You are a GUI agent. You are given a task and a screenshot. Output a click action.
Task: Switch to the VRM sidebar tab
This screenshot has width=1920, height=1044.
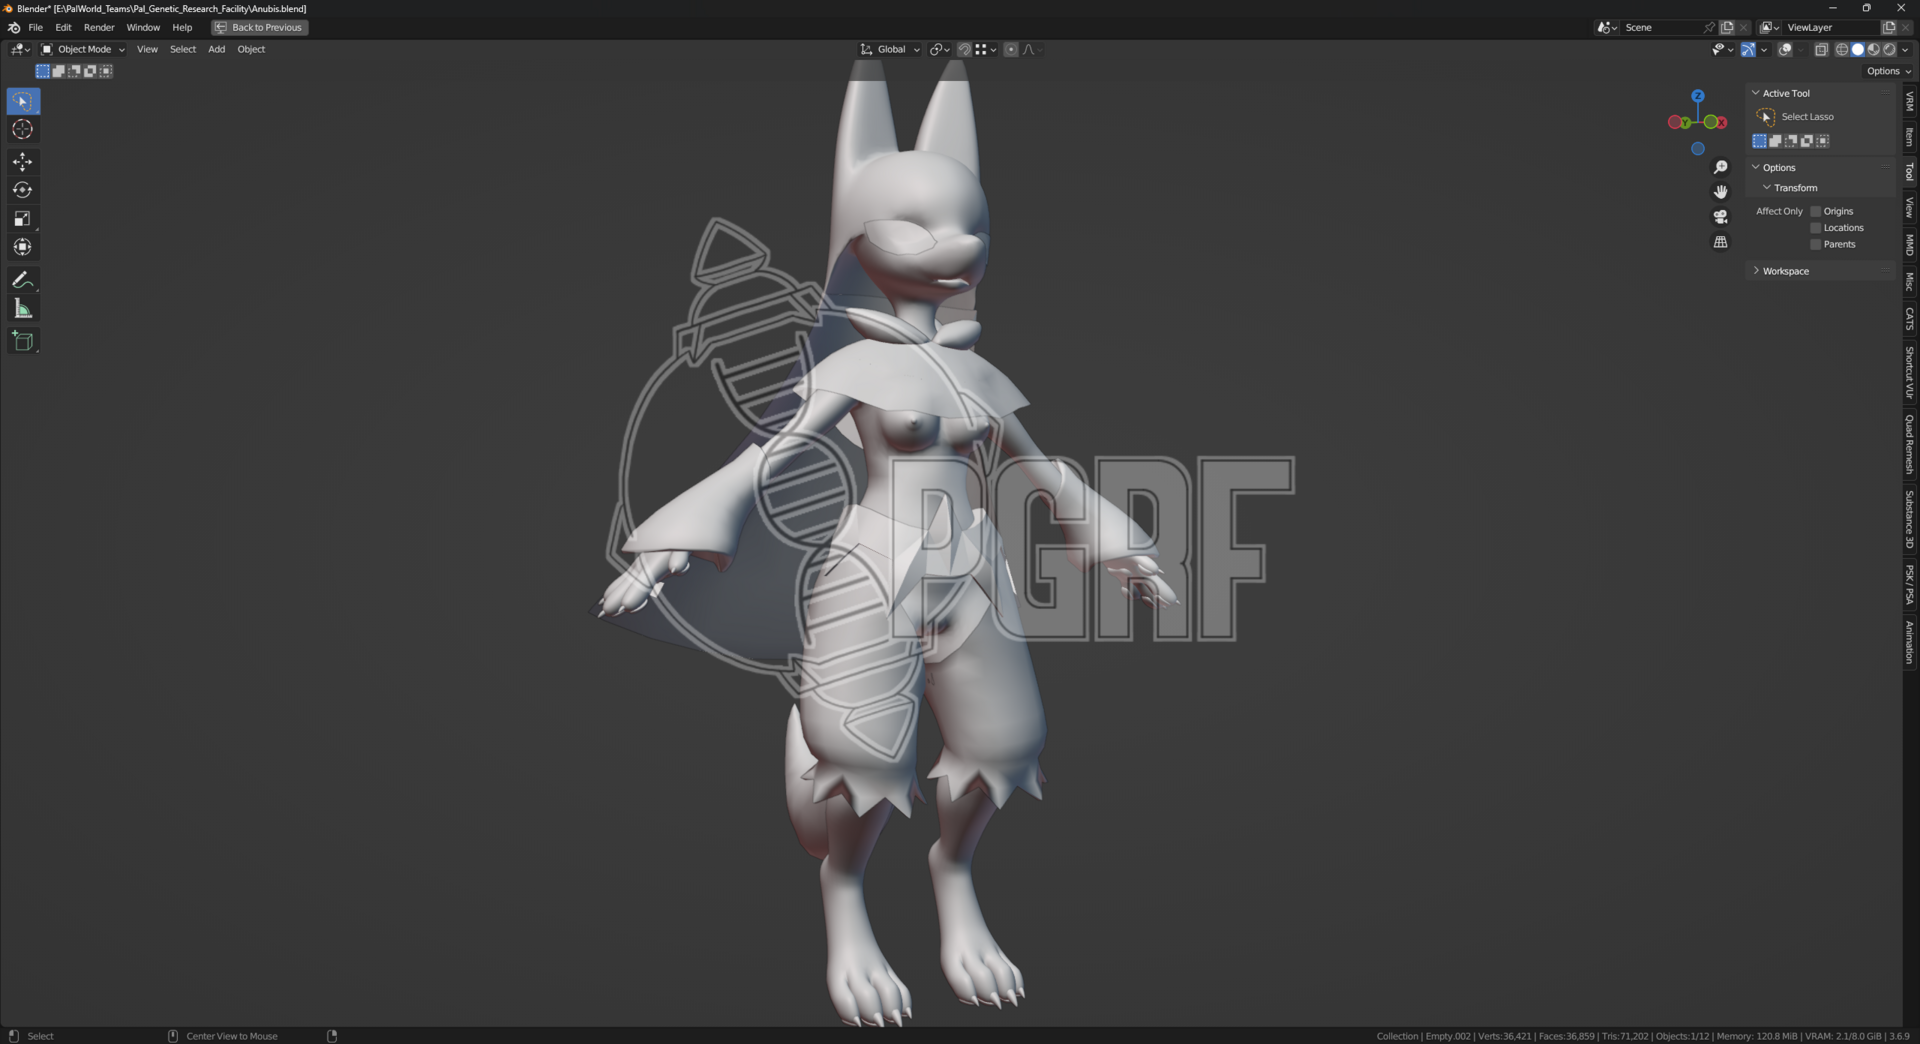coord(1910,102)
